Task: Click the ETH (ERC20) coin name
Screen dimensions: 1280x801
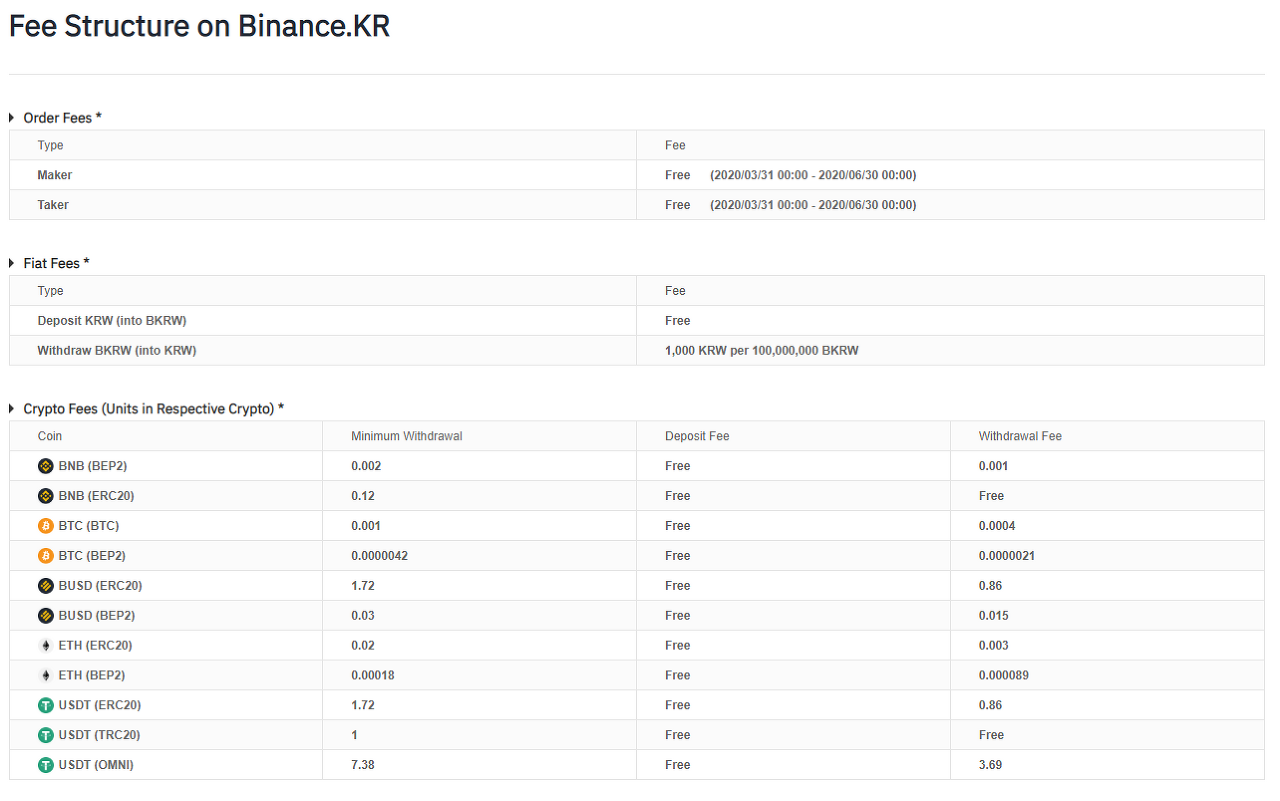Action: tap(96, 646)
